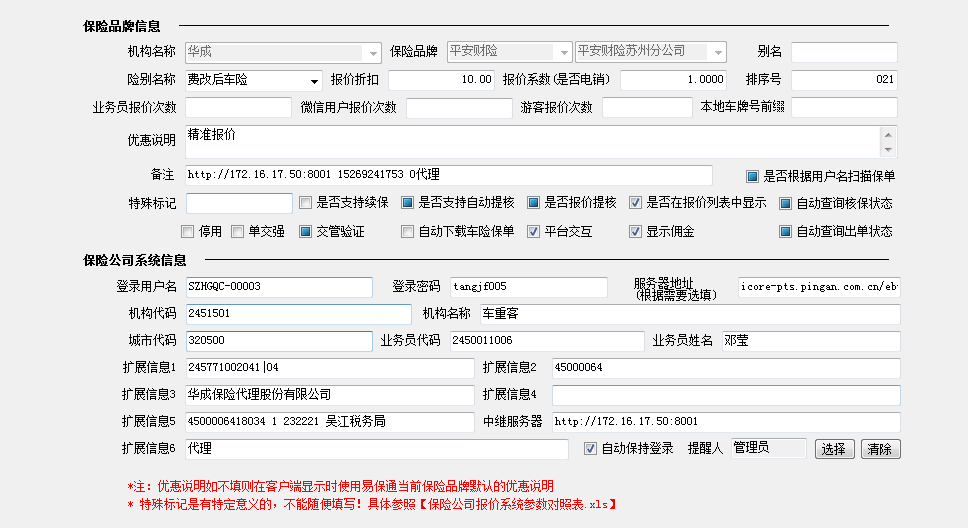Click the 保险公司系统信息 section heading
The width and height of the screenshot is (968, 528).
(135, 260)
